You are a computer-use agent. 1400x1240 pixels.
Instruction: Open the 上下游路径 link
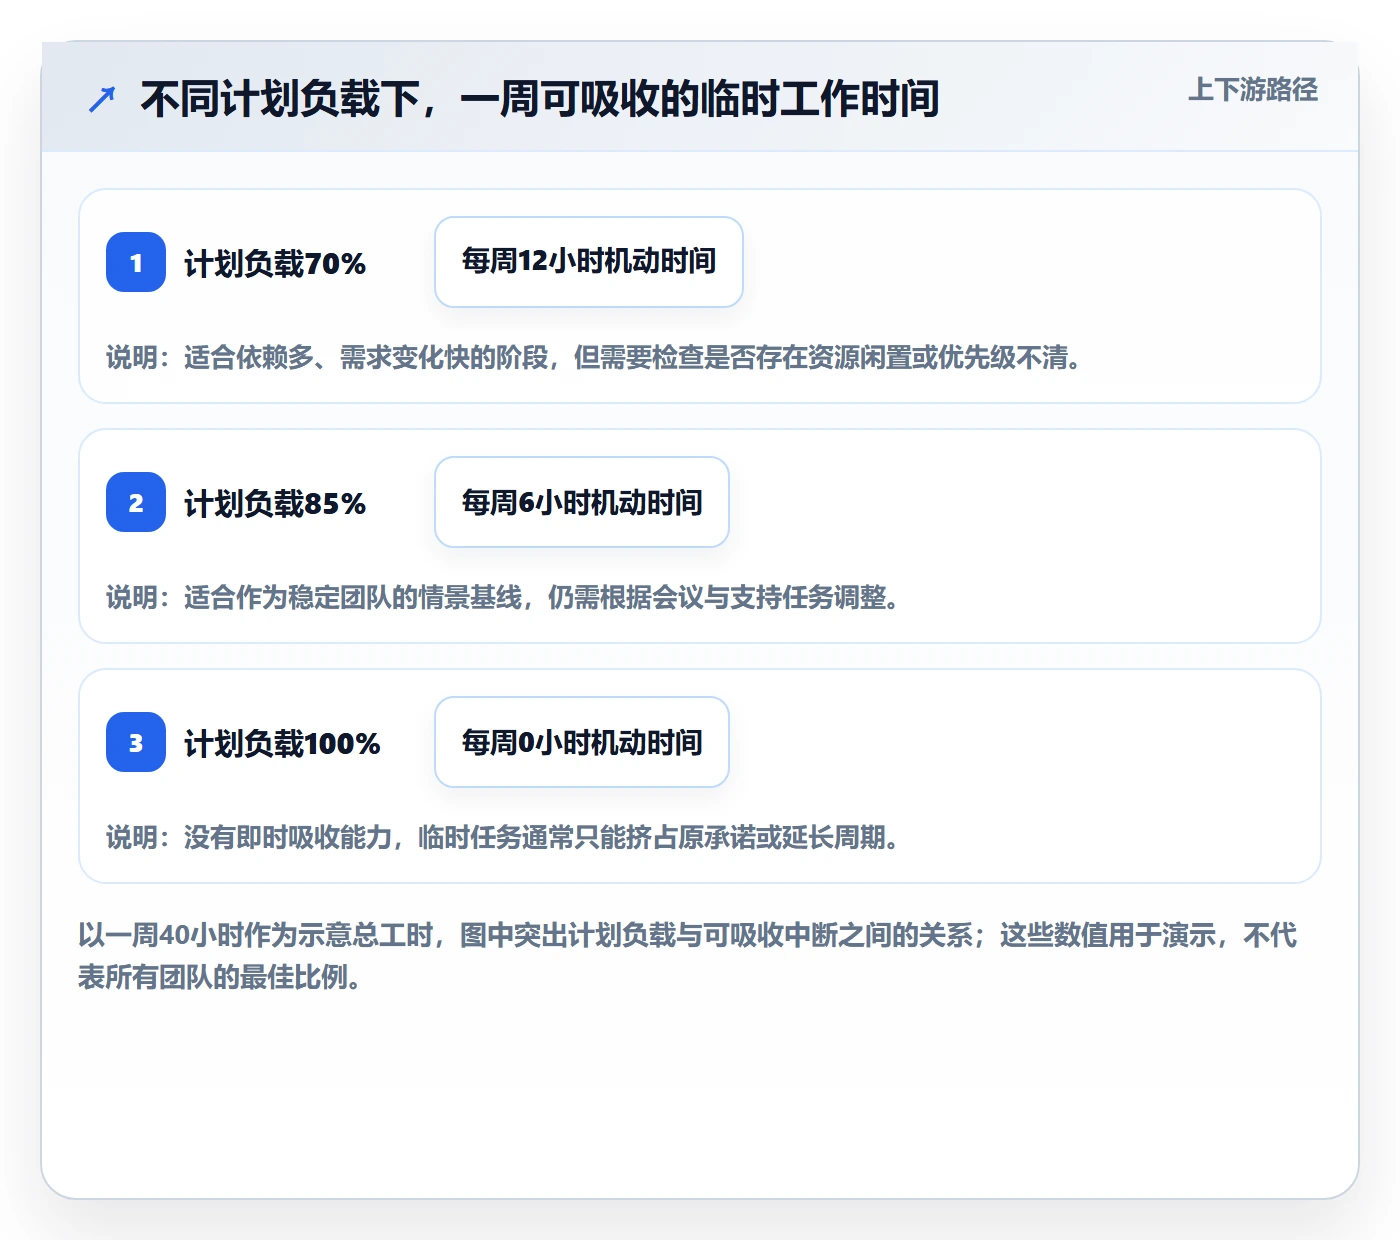(x=1253, y=90)
